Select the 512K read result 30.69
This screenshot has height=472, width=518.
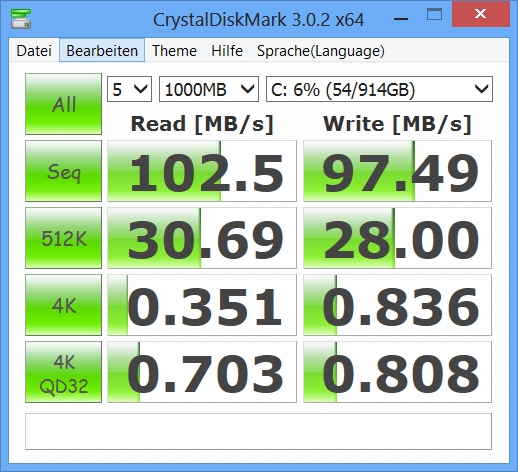click(202, 238)
